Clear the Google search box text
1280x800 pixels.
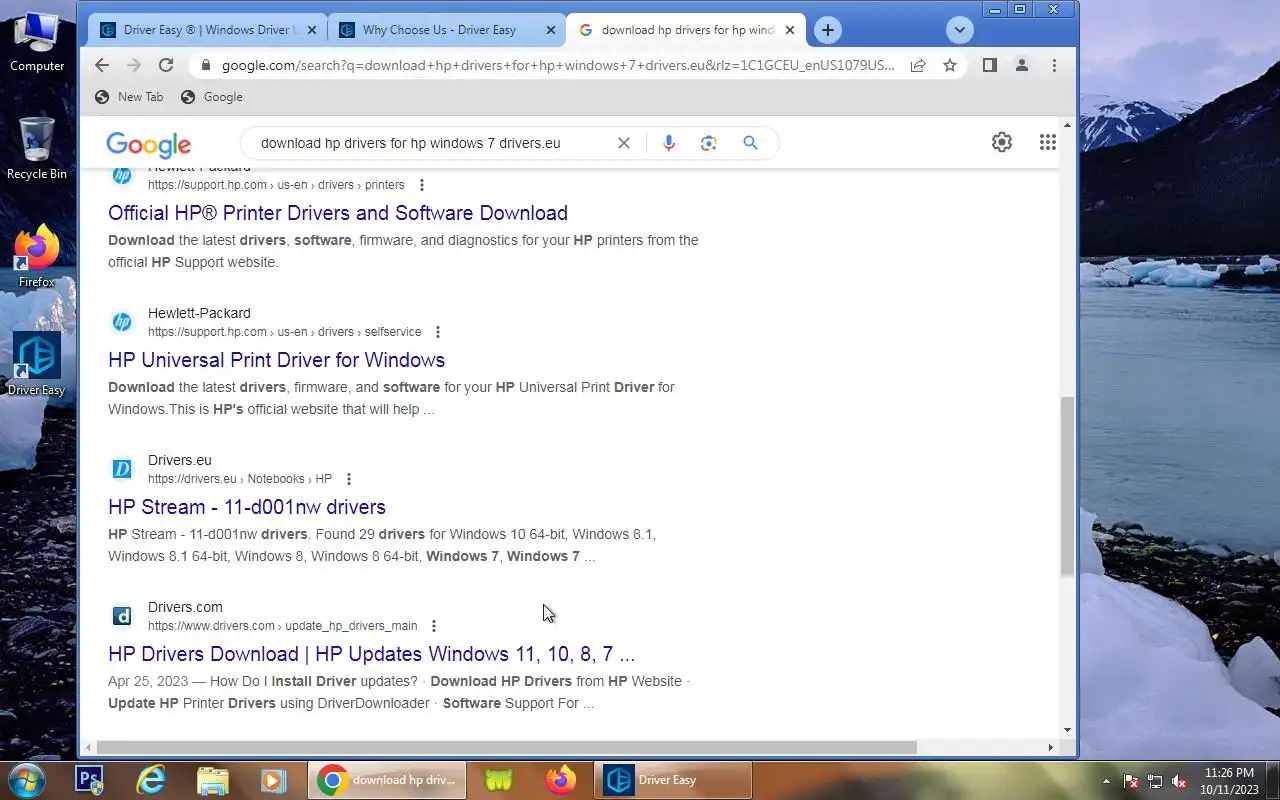[x=624, y=143]
